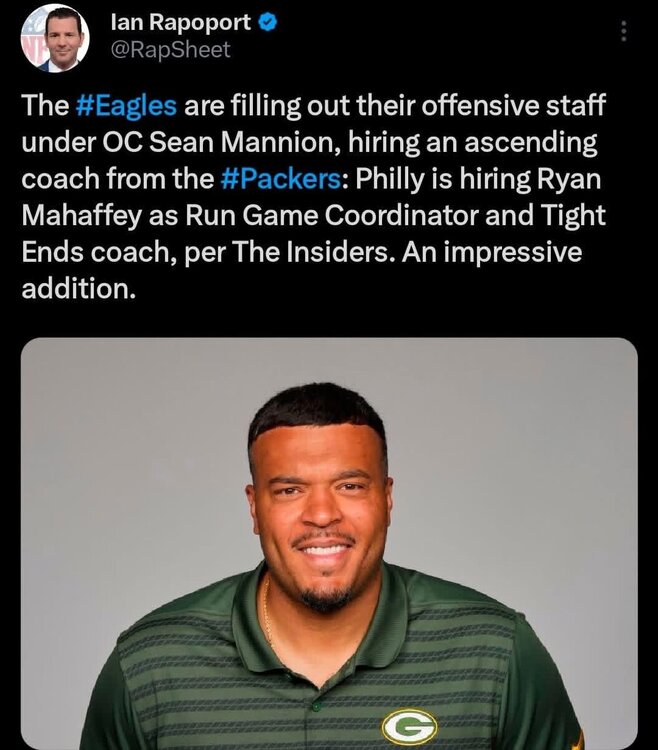Open the three-dot more options menu
658x750 pixels.
624,32
